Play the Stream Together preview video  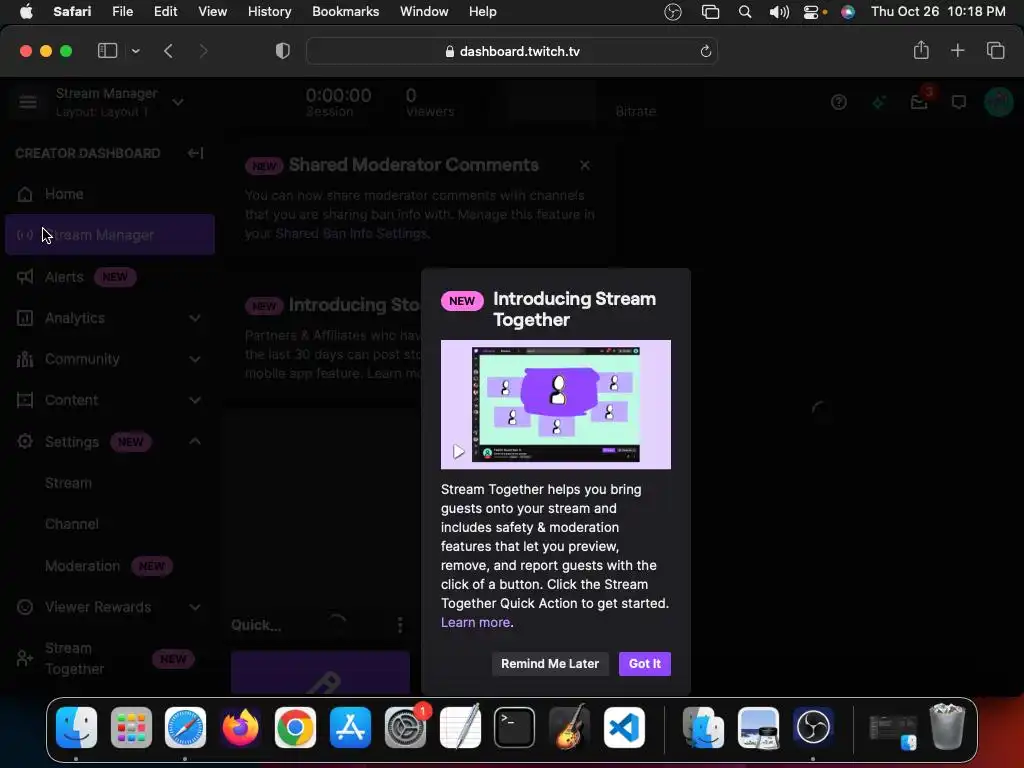pyautogui.click(x=458, y=451)
